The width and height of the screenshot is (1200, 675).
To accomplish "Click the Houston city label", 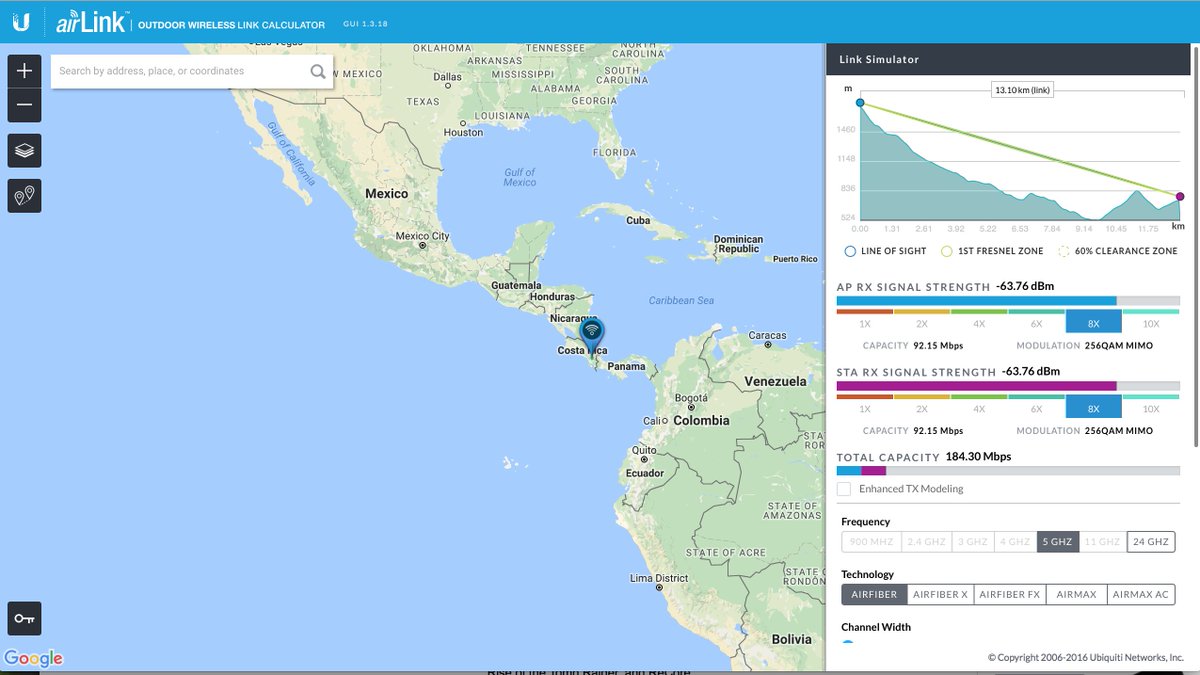I will click(x=463, y=132).
